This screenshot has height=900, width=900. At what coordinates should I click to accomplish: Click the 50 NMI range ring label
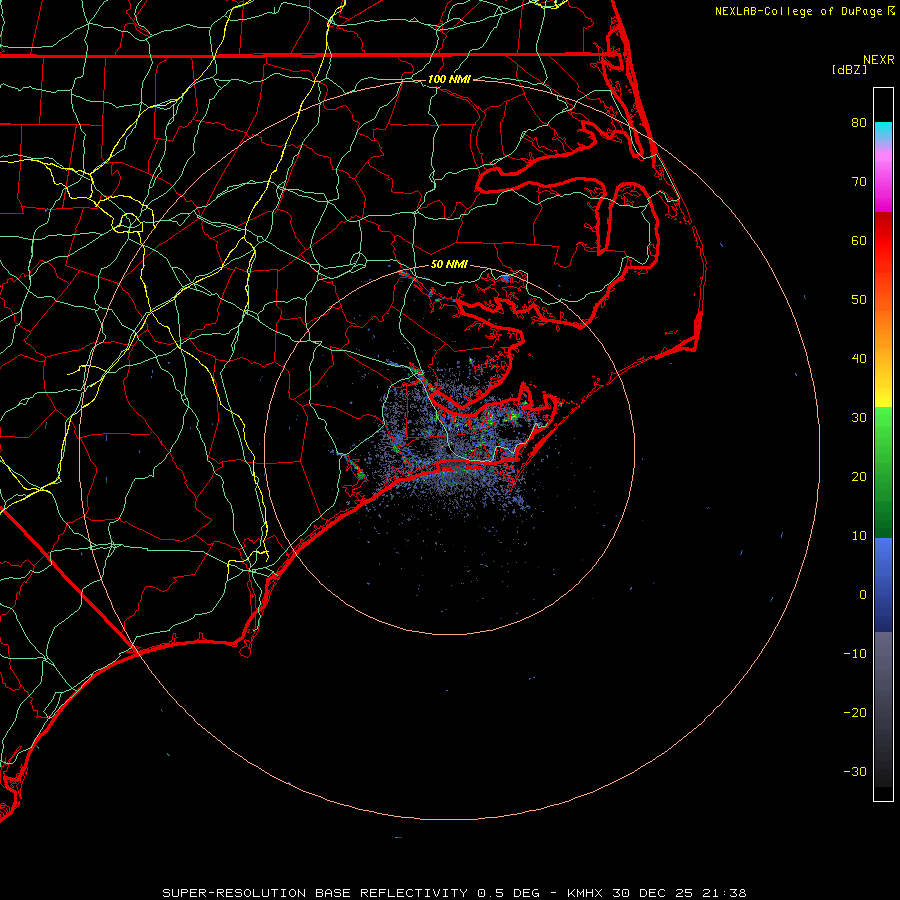tap(449, 264)
